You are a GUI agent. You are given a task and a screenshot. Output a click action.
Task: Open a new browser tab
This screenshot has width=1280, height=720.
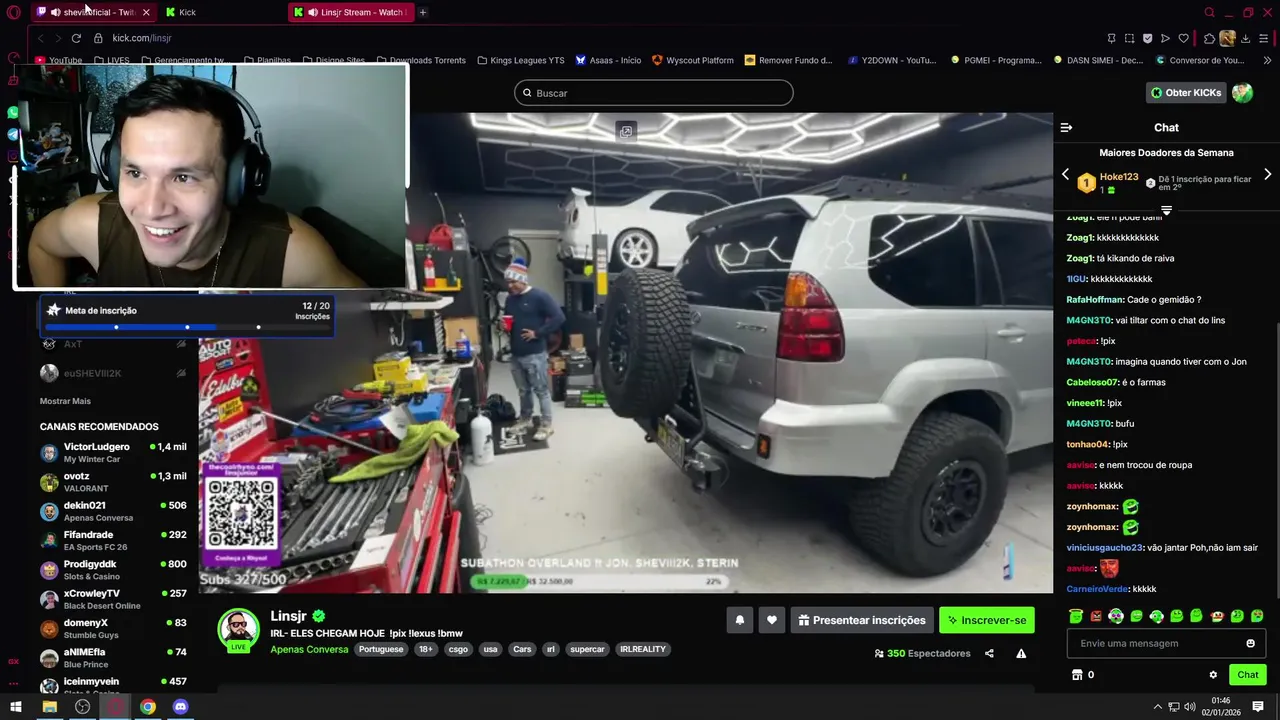tap(423, 12)
